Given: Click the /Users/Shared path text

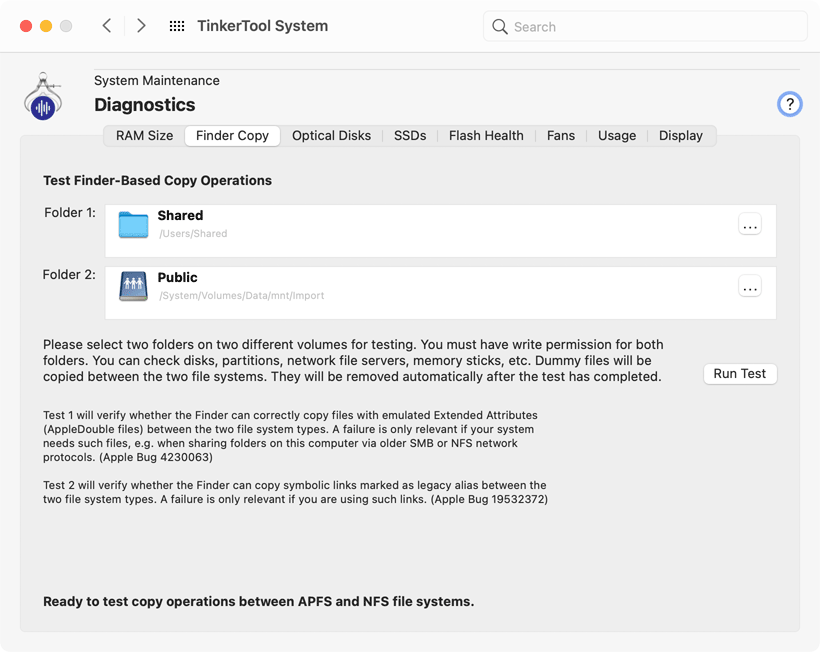Looking at the screenshot, I should pyautogui.click(x=193, y=234).
